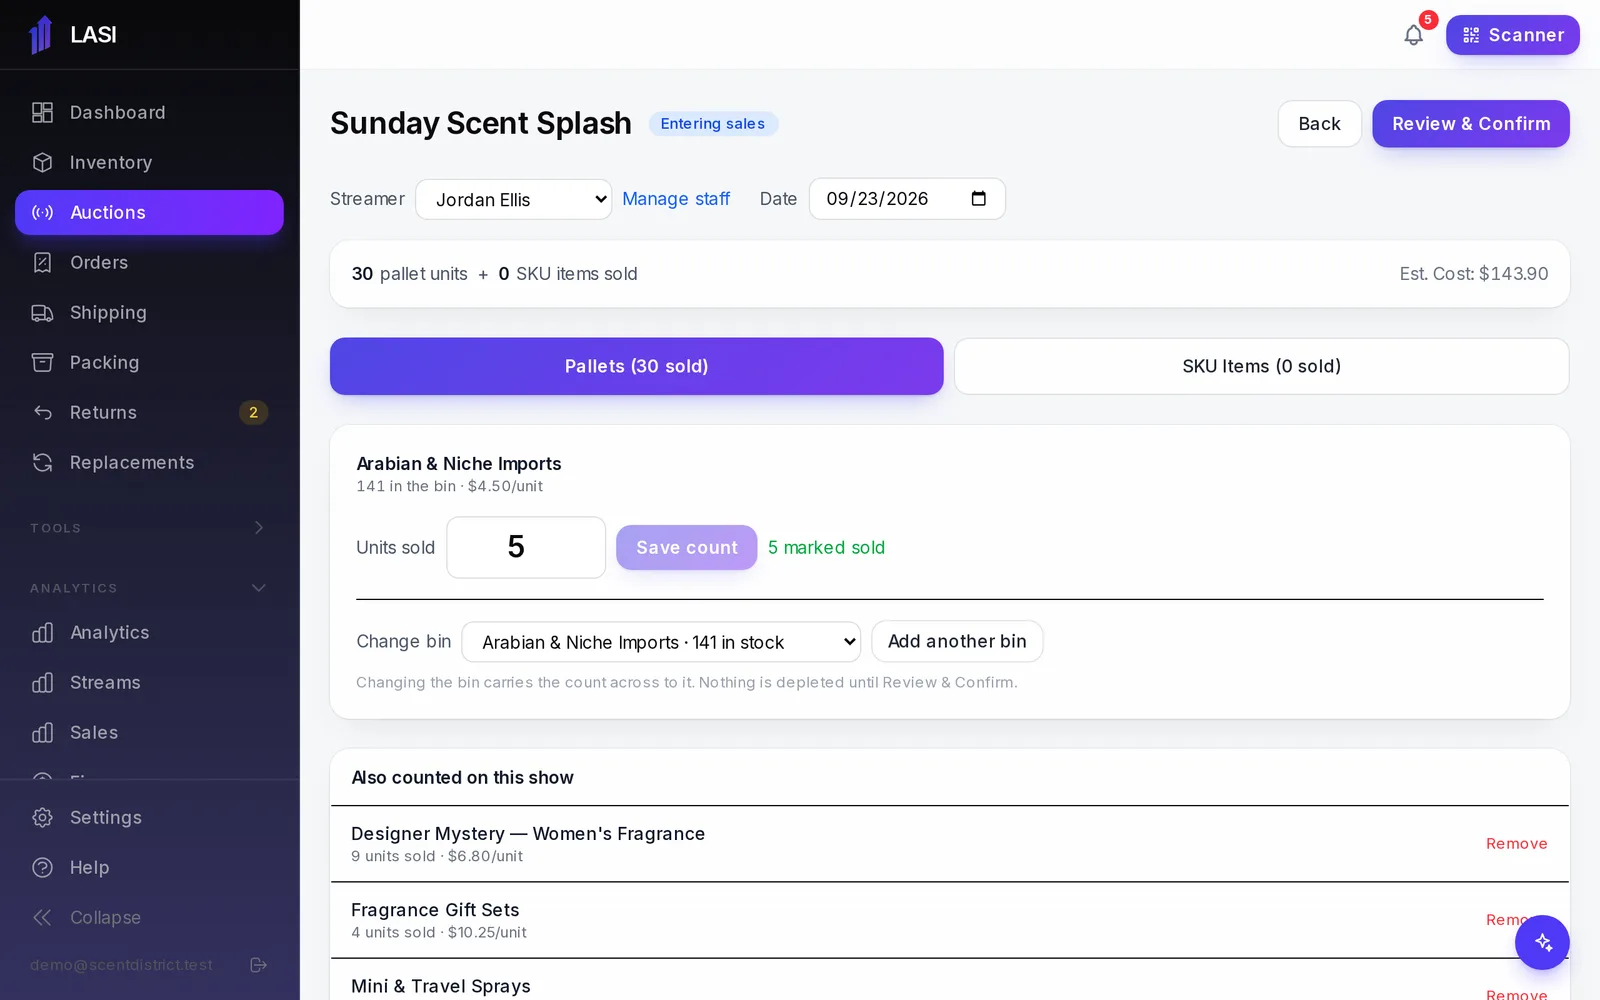Image resolution: width=1600 pixels, height=1000 pixels.
Task: Remove Designer Mystery — Women's Fragrance
Action: tap(1516, 844)
